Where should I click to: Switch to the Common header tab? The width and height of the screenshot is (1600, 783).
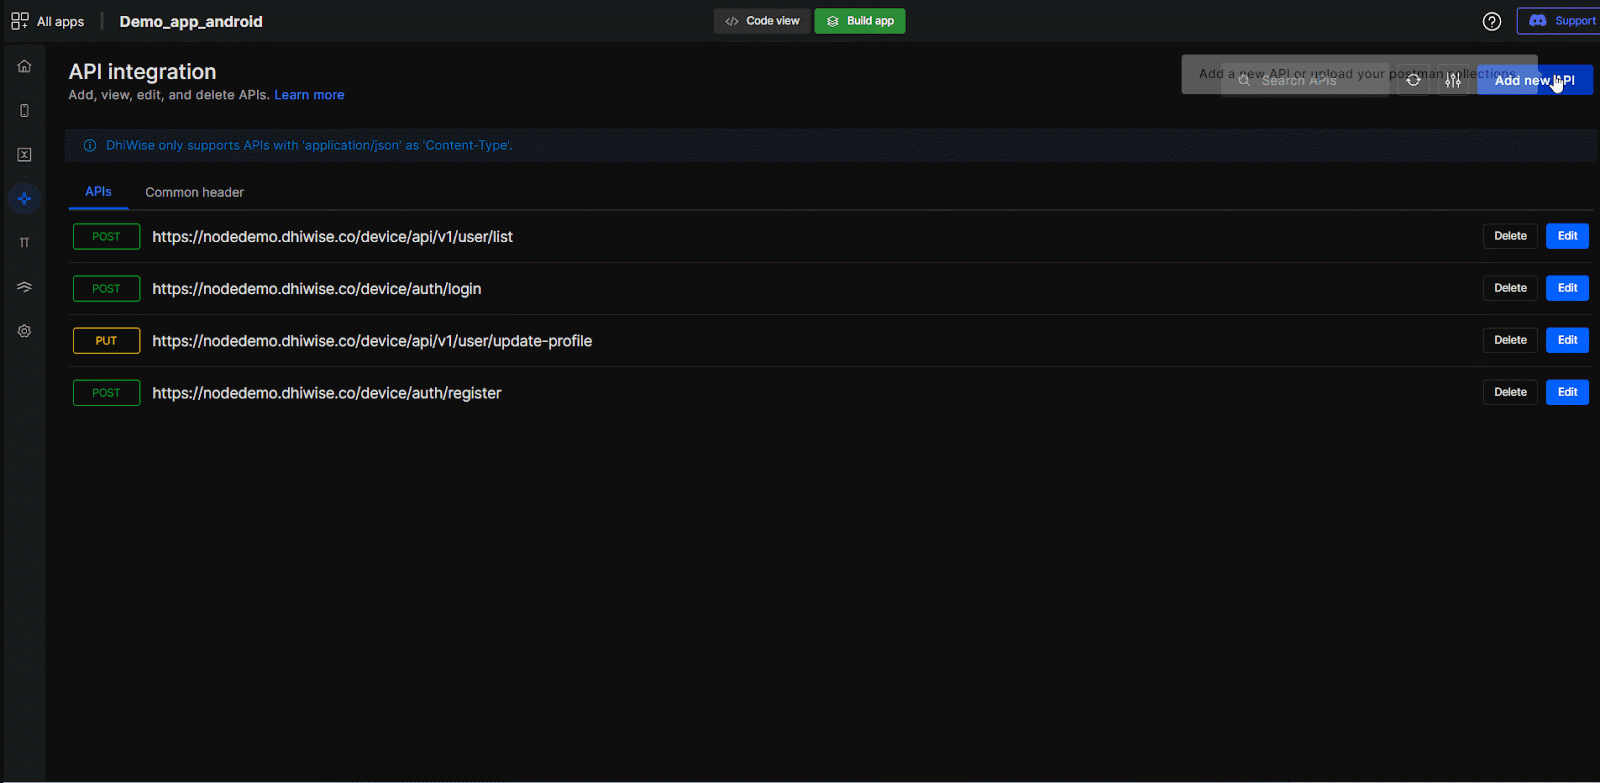[194, 192]
